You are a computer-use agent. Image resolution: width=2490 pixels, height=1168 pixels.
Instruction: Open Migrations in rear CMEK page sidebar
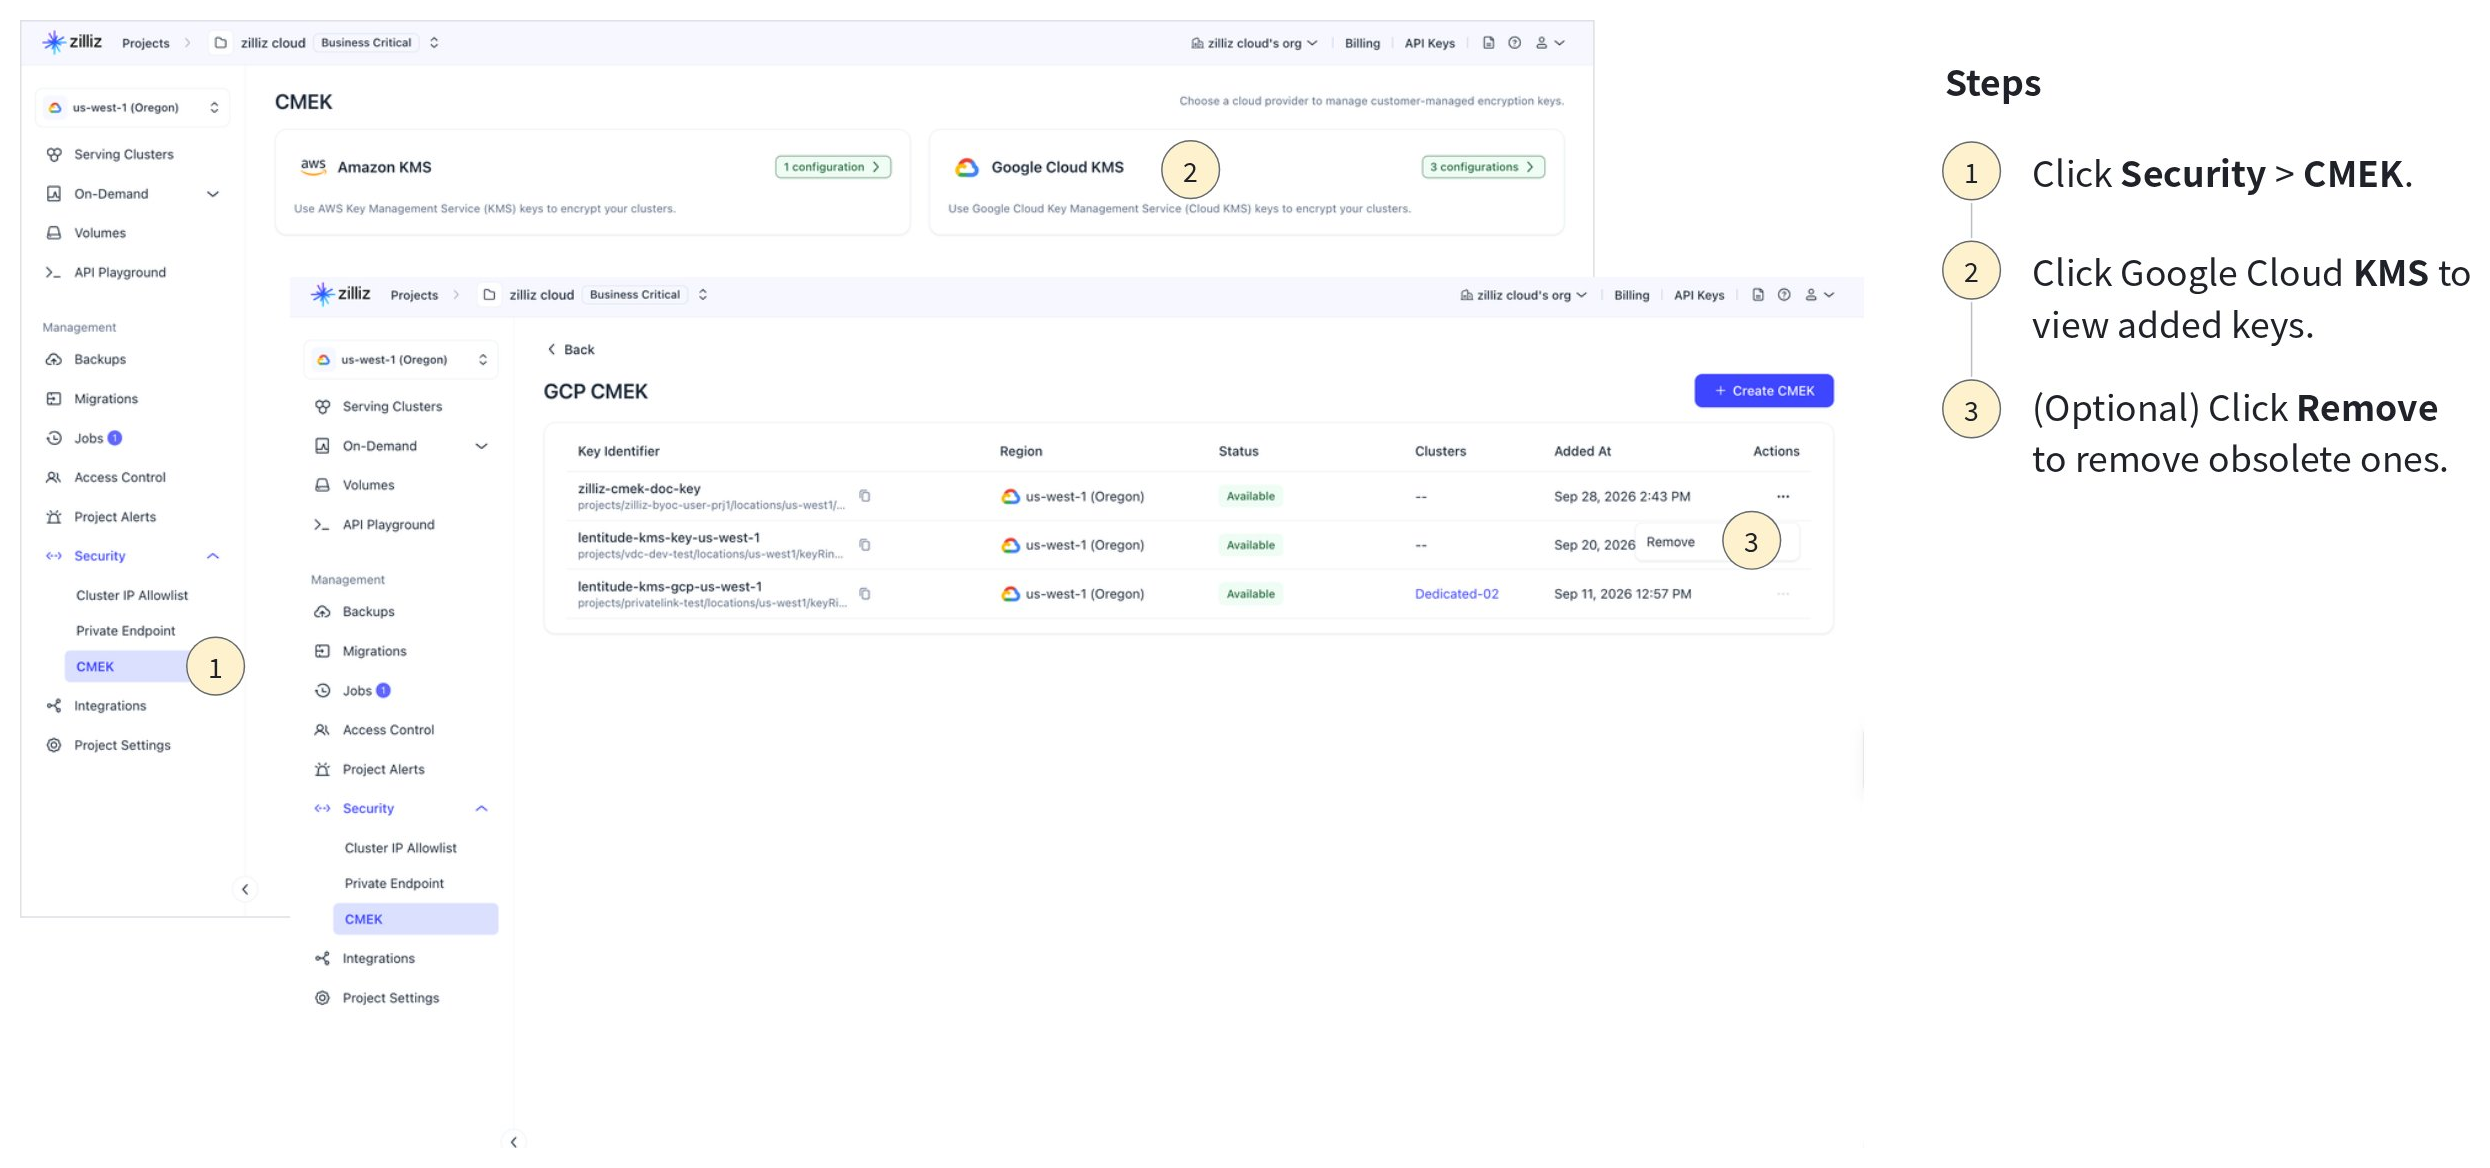(106, 398)
